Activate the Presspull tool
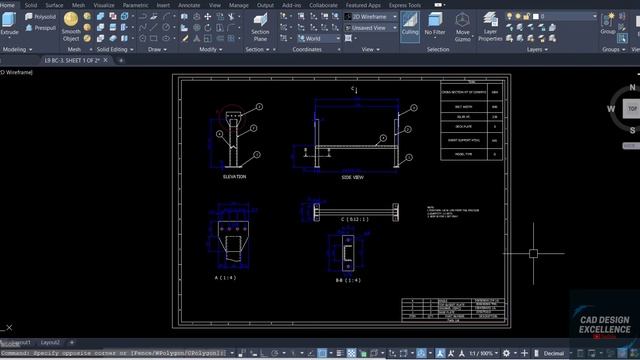 40,28
